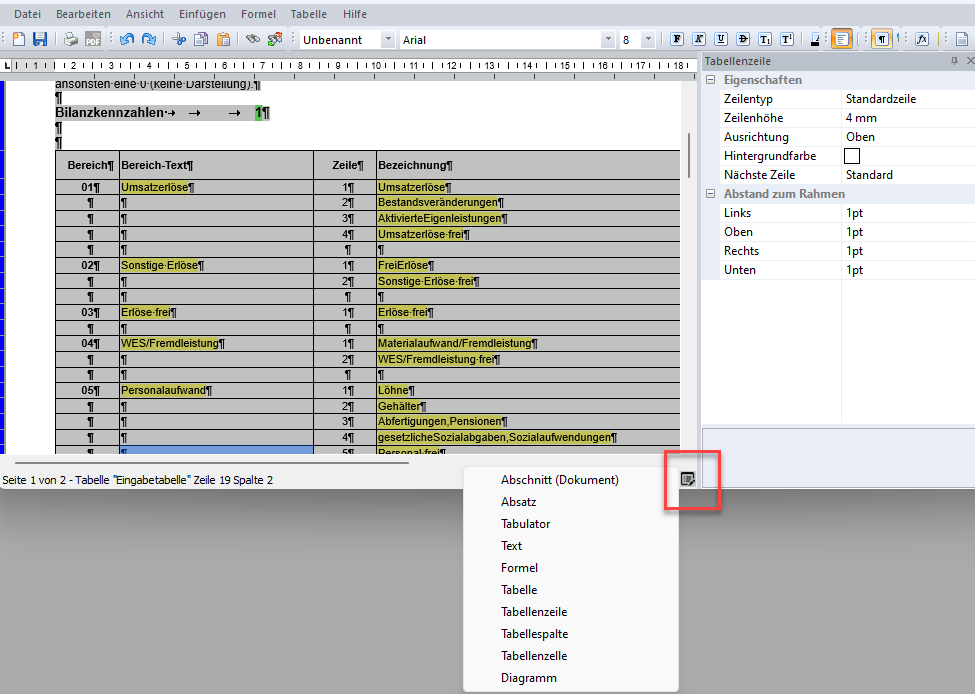Open the Unbenannt style dropdown

(387, 40)
